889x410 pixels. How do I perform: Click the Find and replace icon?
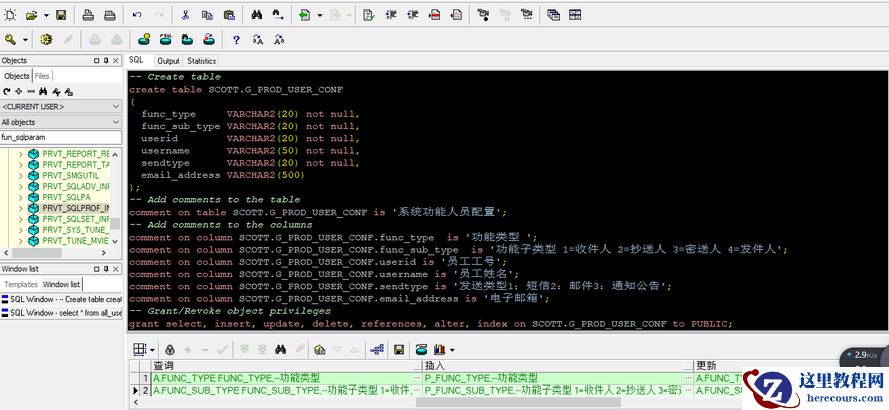pos(278,15)
